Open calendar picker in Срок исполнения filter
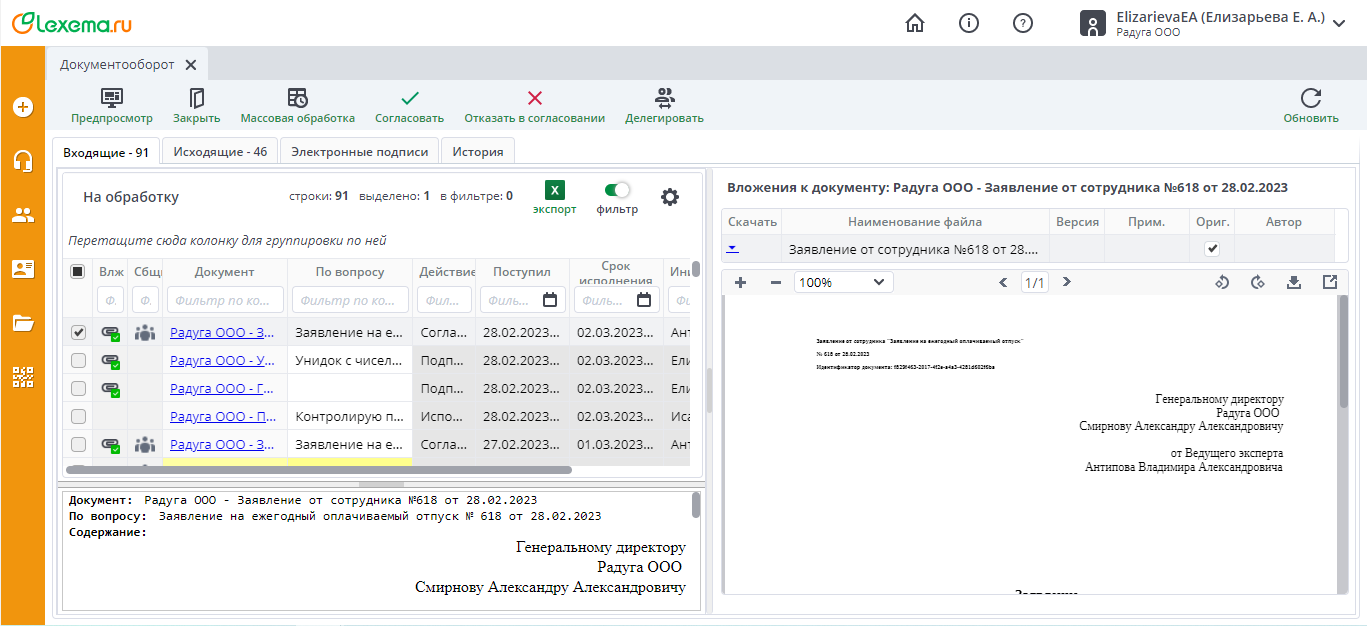The height and width of the screenshot is (626, 1367). point(644,300)
